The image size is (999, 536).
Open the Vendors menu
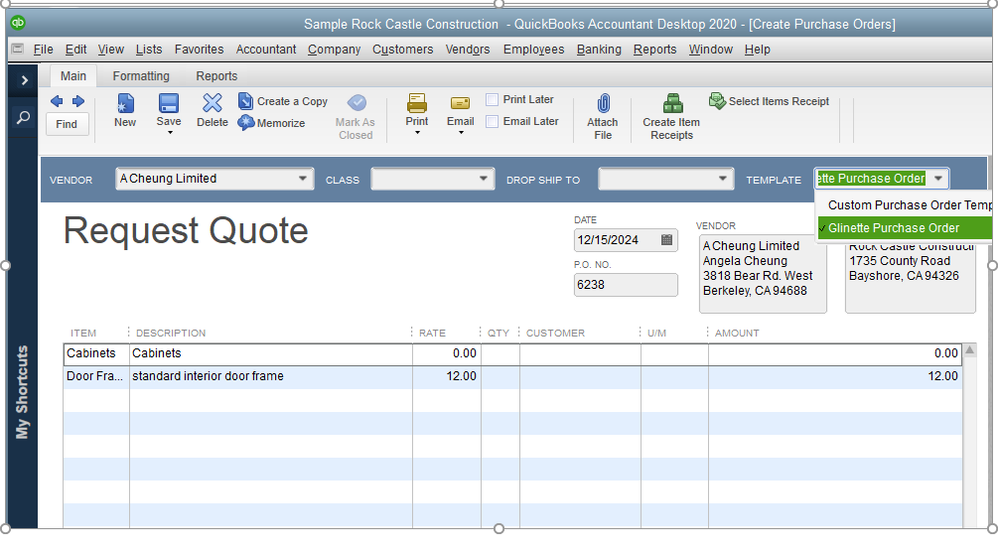[x=468, y=49]
